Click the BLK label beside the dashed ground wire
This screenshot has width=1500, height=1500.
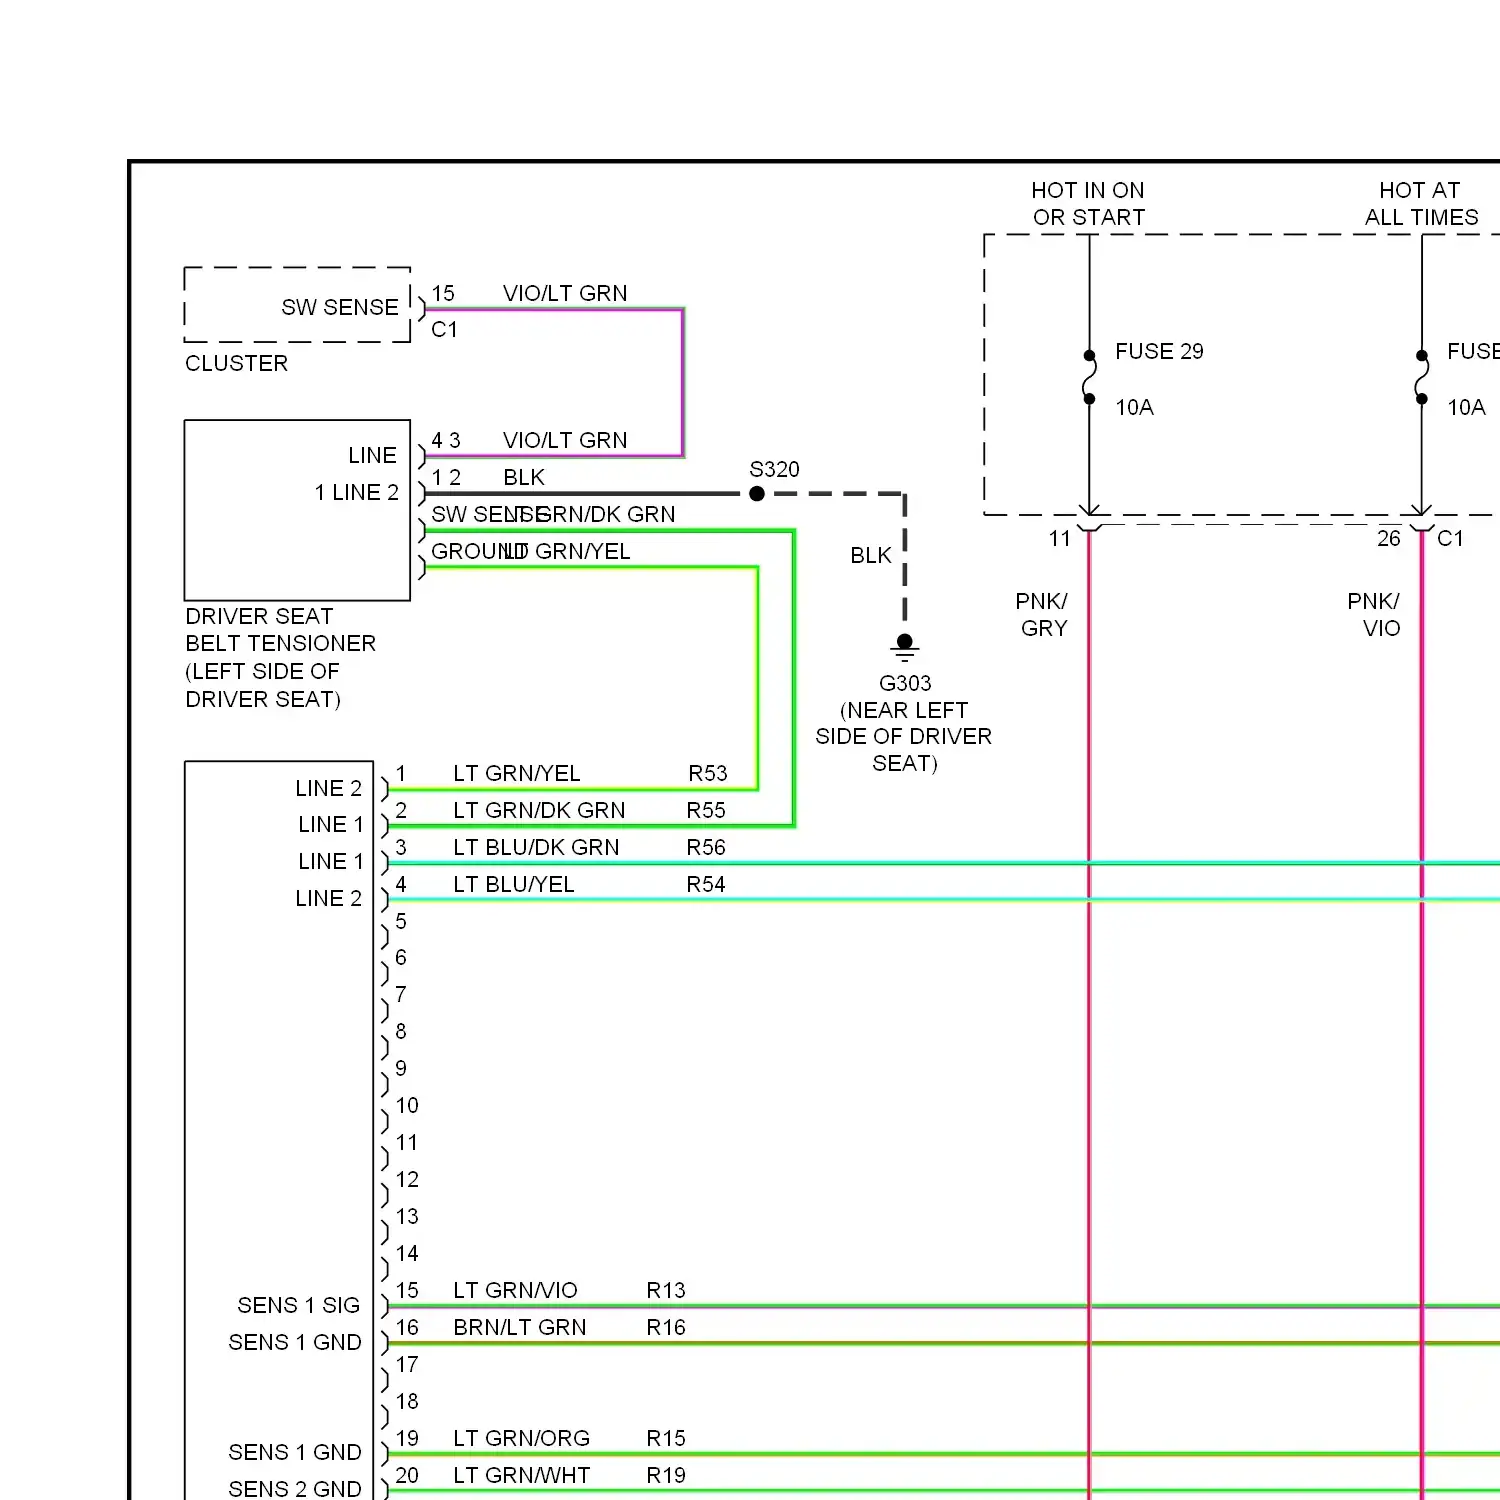871,555
